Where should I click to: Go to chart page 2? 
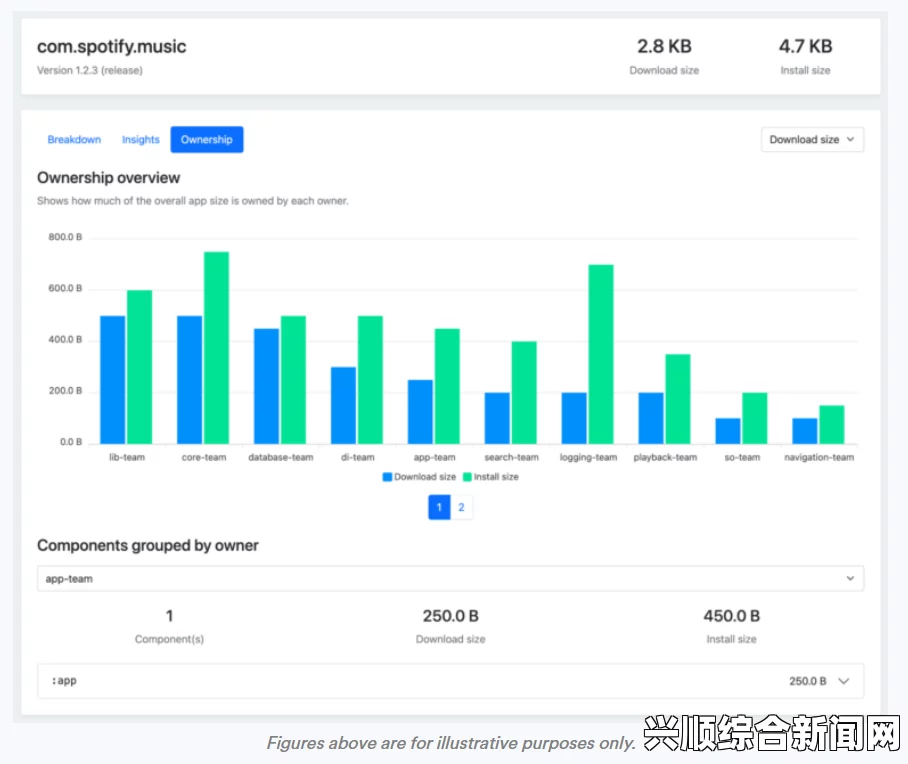pos(462,507)
